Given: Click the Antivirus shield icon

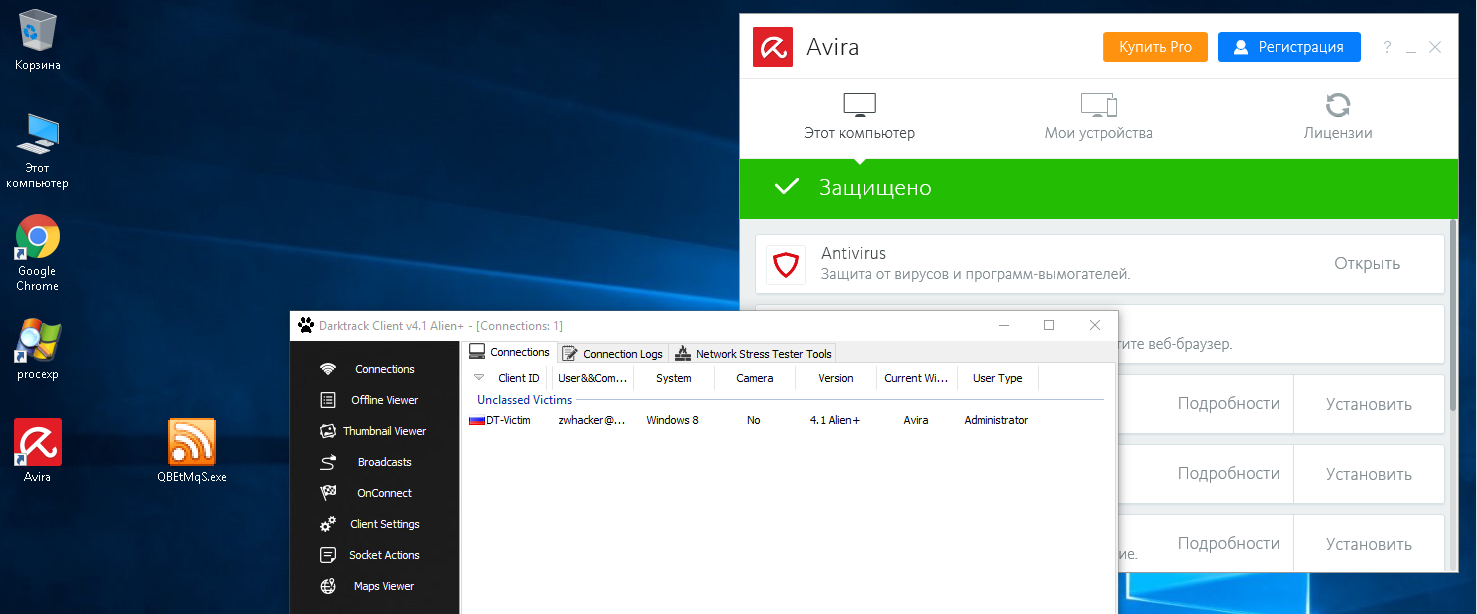Looking at the screenshot, I should 786,265.
